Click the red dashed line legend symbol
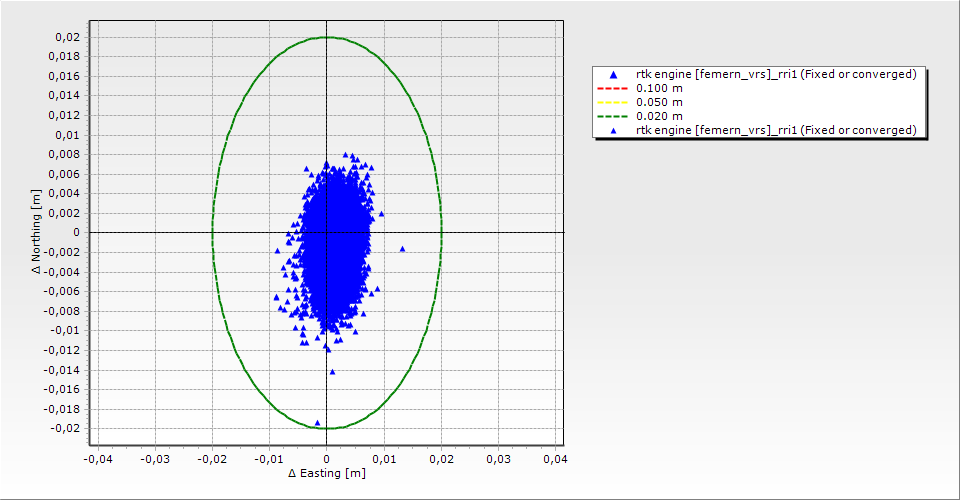The width and height of the screenshot is (960, 500). pos(614,89)
